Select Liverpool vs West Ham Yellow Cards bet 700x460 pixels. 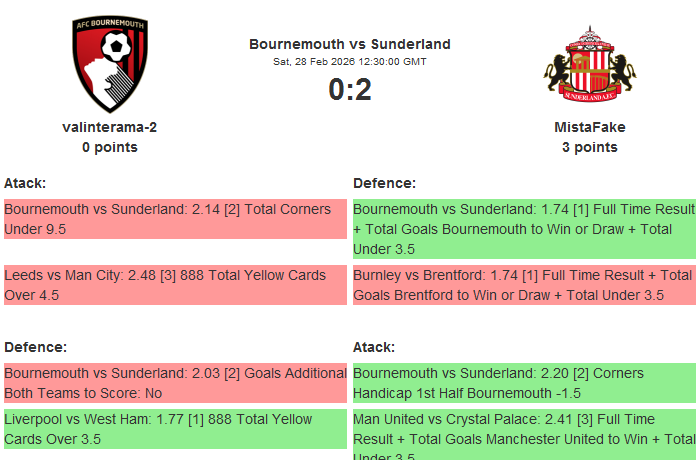click(175, 429)
